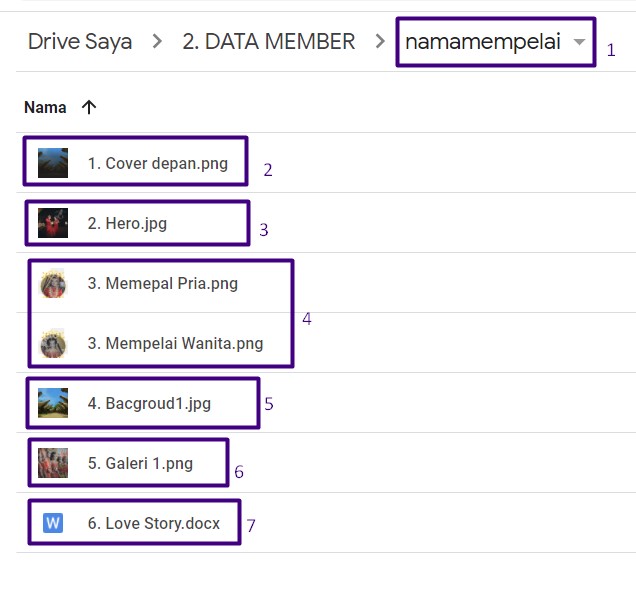Click the Bacgroud1.jpg image thumbnail
This screenshot has width=636, height=591.
coord(53,403)
